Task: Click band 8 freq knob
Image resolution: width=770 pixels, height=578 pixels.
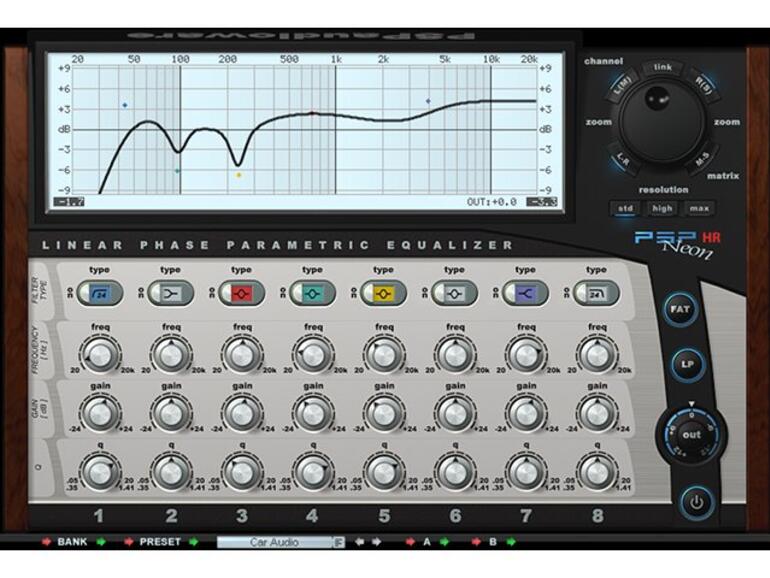Action: [x=597, y=355]
